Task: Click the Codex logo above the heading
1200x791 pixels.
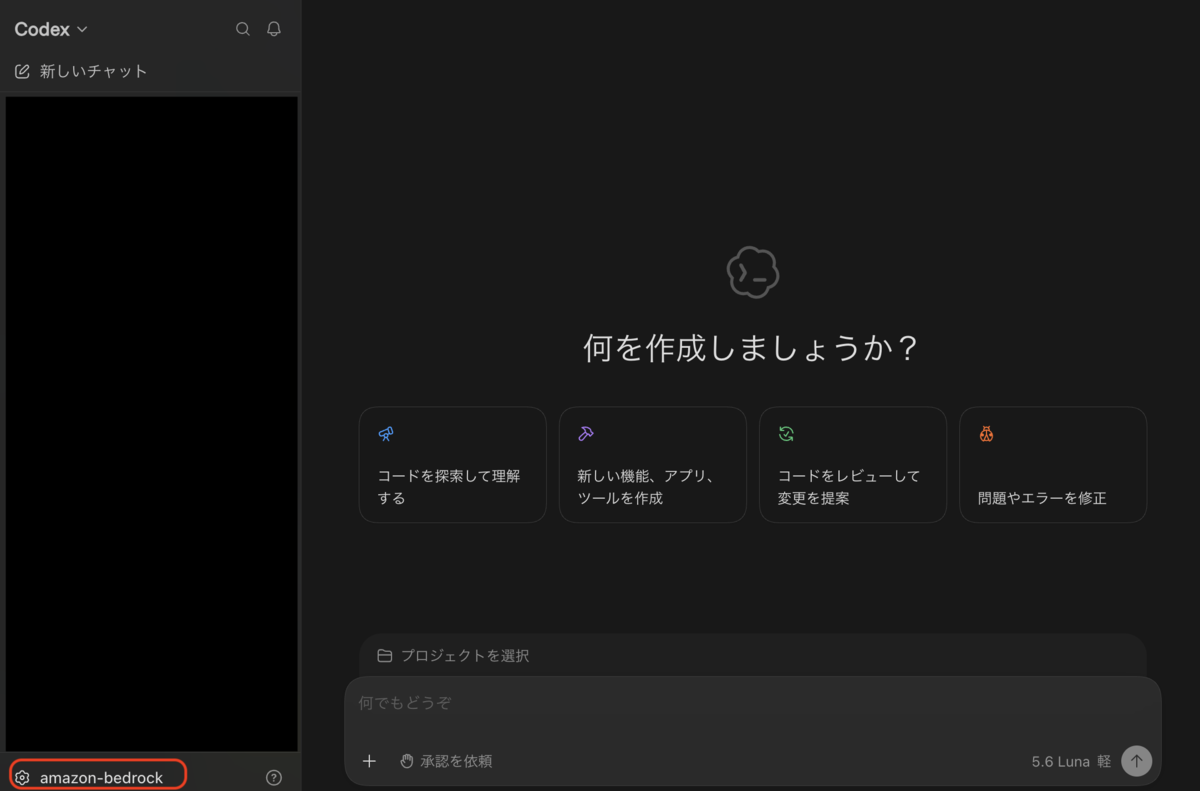Action: pyautogui.click(x=752, y=272)
